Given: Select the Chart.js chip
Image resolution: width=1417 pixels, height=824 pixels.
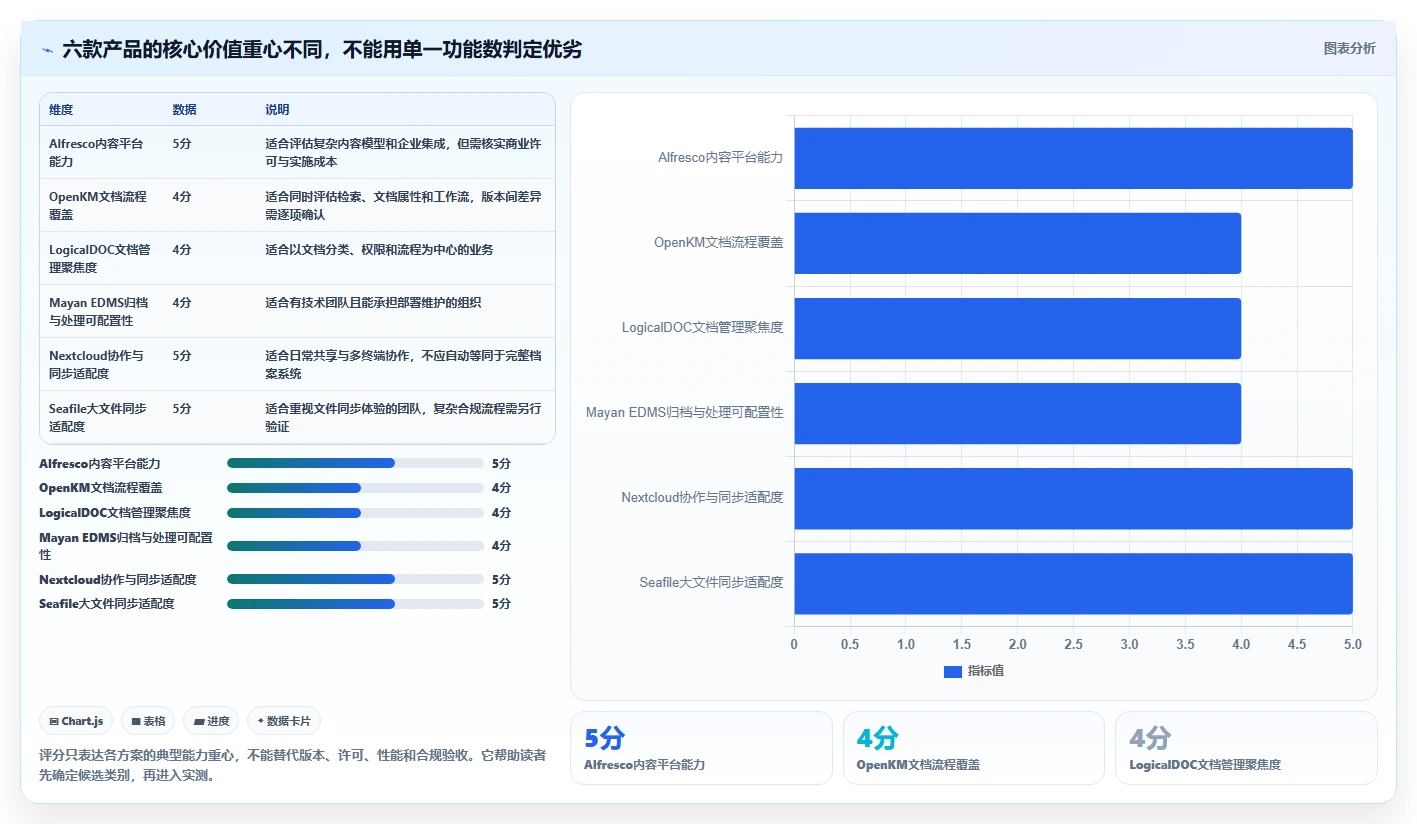Looking at the screenshot, I should [x=76, y=721].
